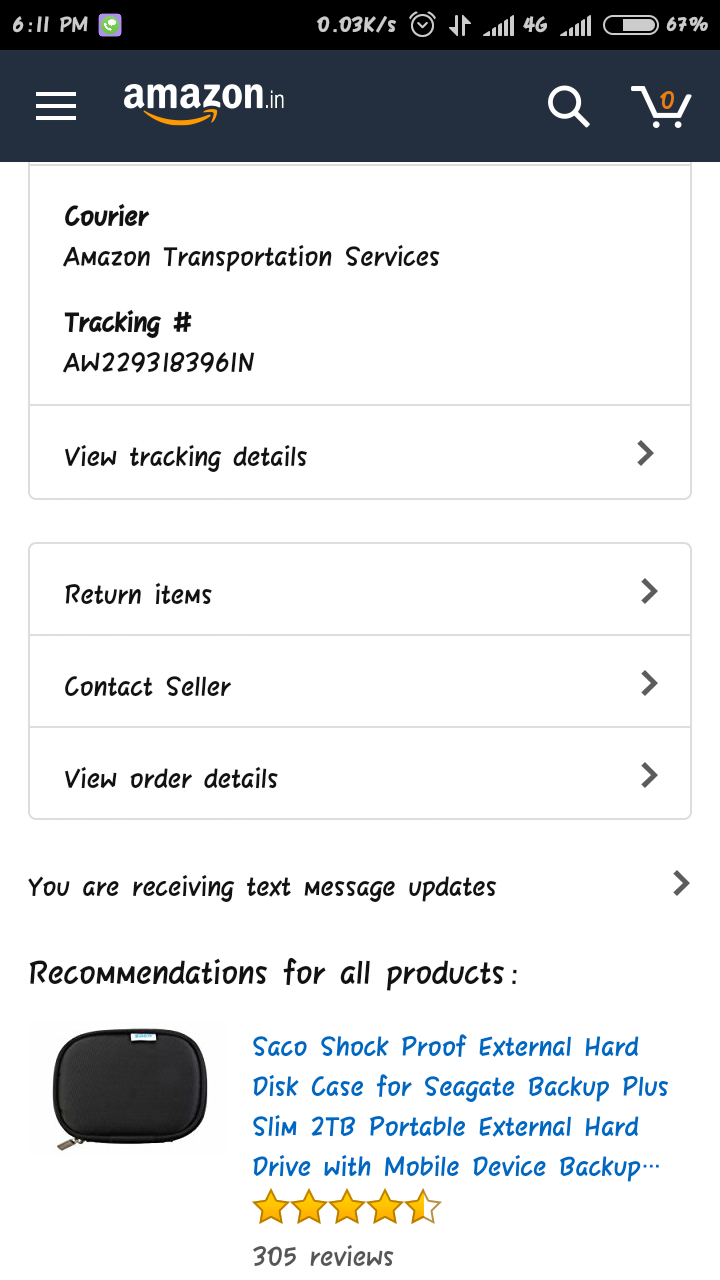Tap the 4.5 star rating display
The width and height of the screenshot is (720, 1280).
point(347,1205)
